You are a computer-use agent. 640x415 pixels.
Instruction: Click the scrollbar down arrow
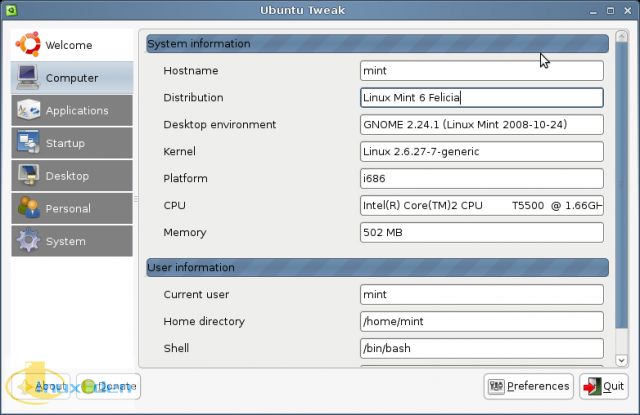622,360
